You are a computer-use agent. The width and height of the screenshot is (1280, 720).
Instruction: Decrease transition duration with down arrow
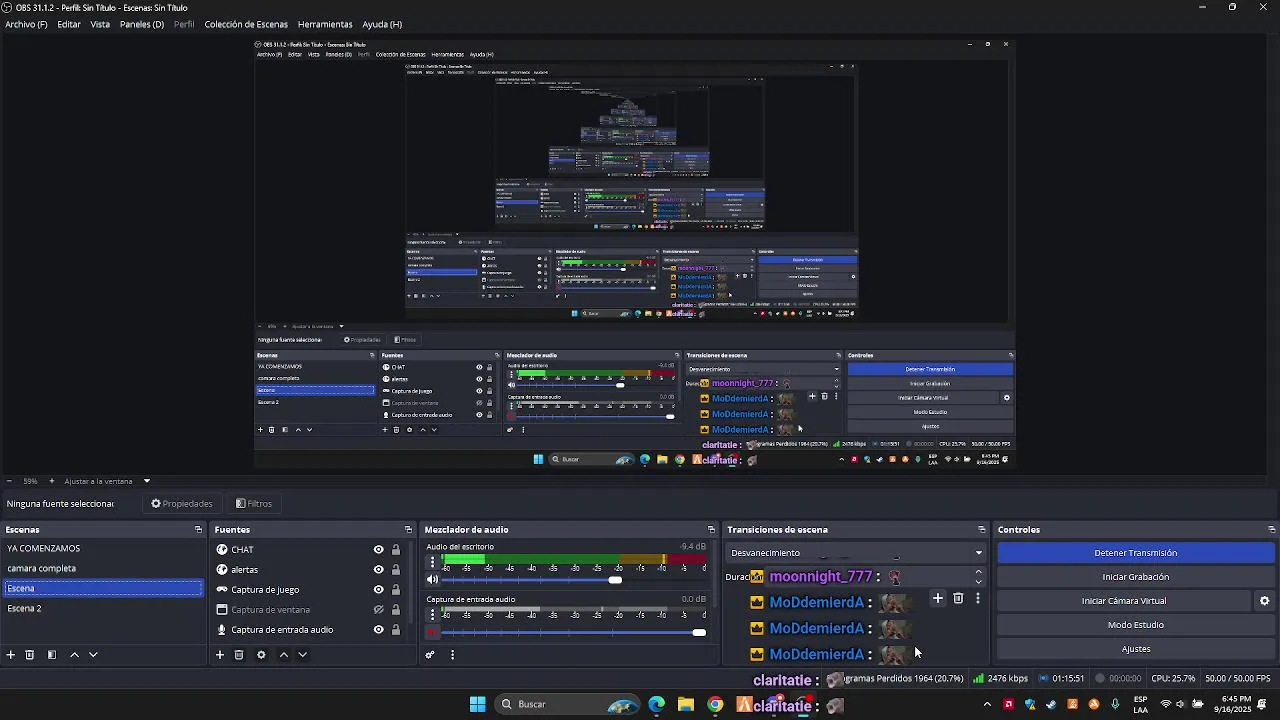click(978, 582)
